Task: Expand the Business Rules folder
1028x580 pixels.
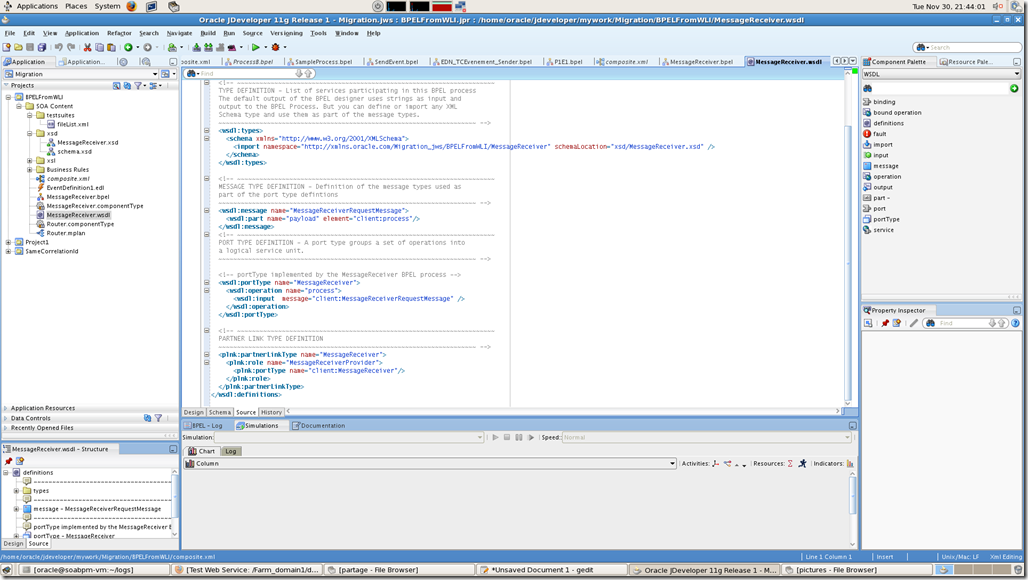Action: 30,170
